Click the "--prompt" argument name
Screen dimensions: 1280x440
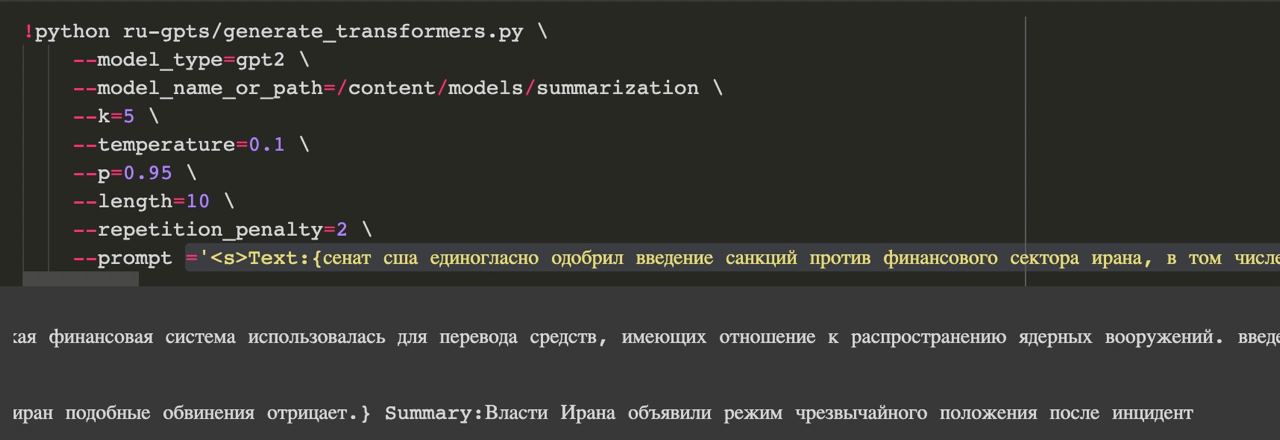click(x=123, y=258)
